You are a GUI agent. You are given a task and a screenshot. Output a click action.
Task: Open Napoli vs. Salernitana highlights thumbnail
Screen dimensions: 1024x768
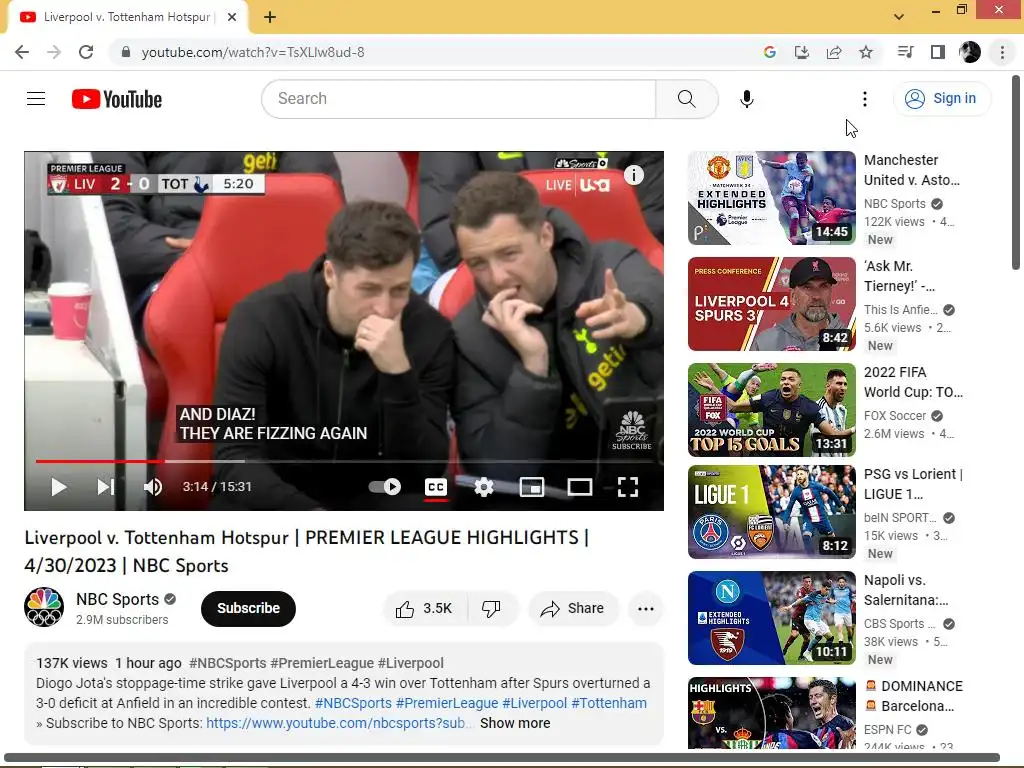771,618
